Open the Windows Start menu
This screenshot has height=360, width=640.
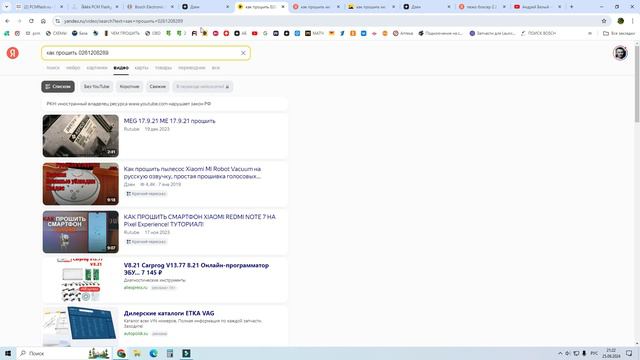click(8, 353)
